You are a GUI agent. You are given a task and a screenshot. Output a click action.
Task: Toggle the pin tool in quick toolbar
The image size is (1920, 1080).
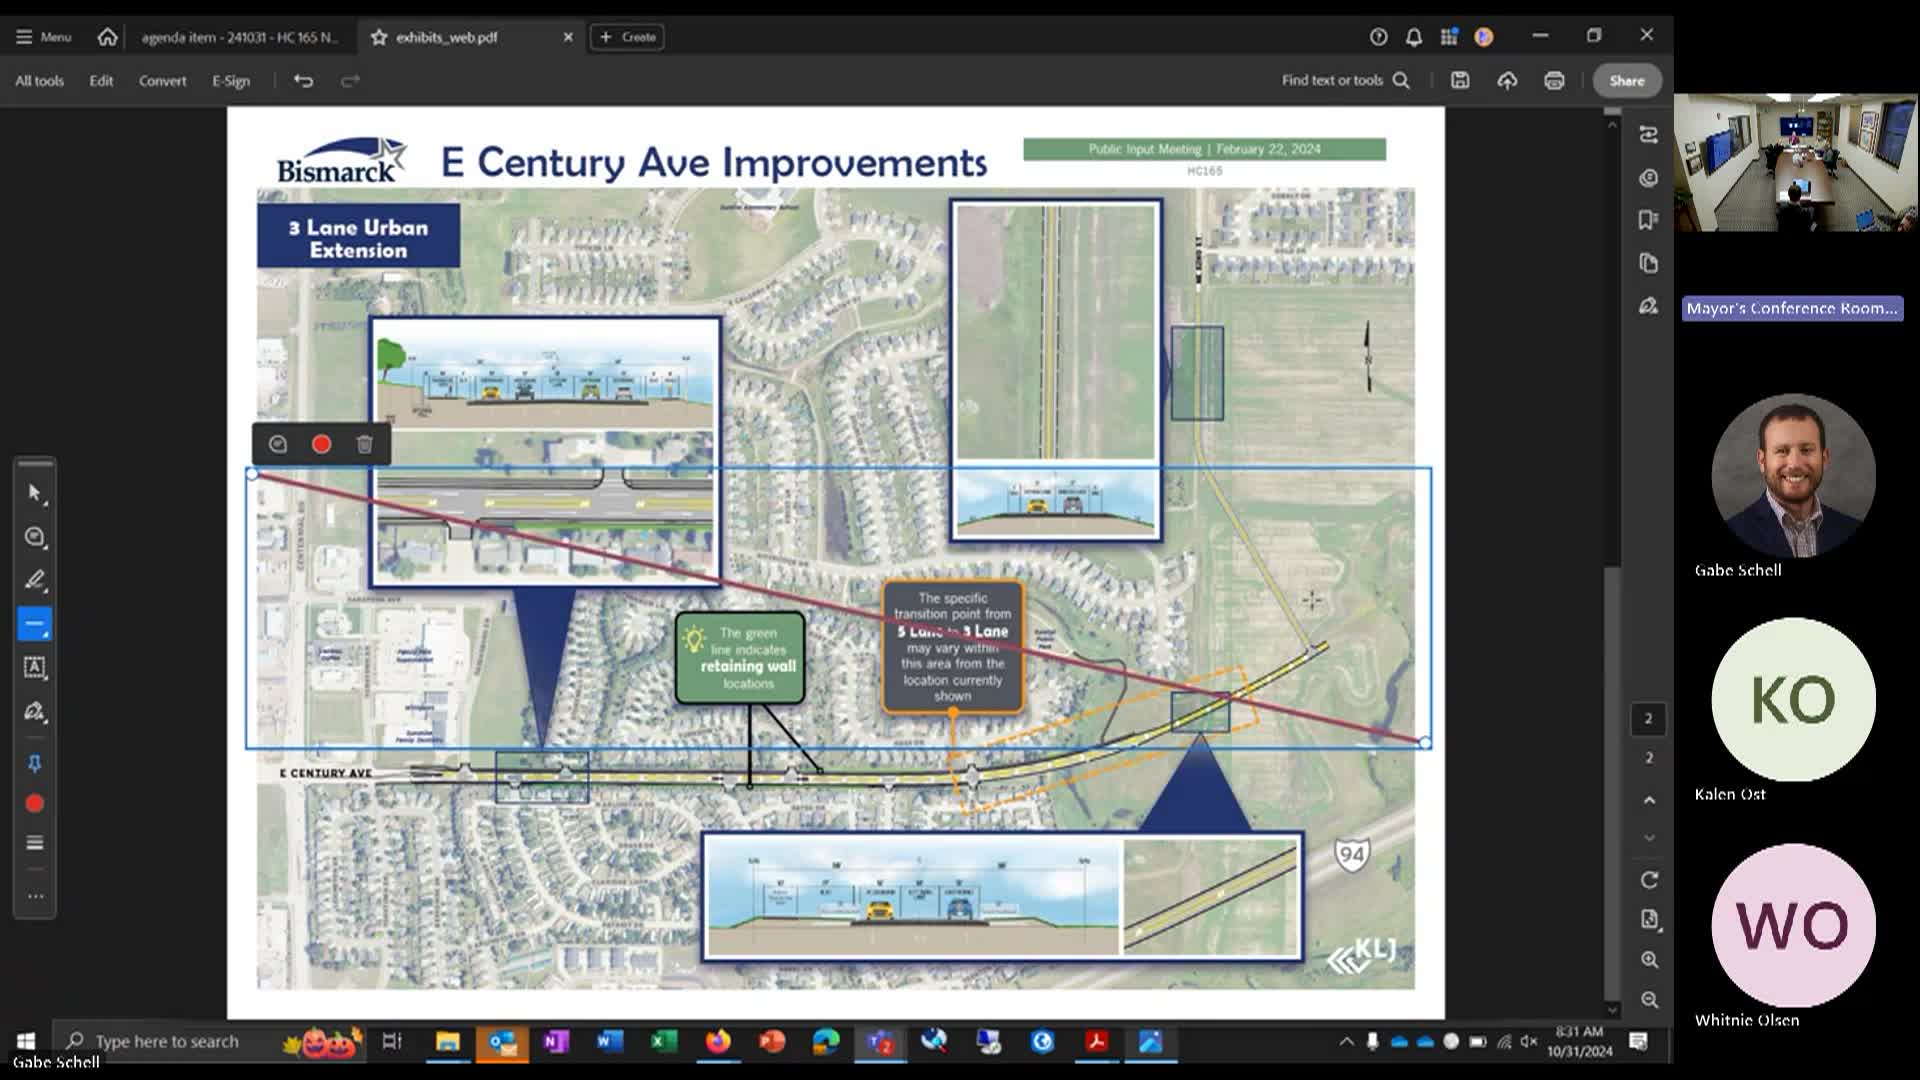point(35,764)
